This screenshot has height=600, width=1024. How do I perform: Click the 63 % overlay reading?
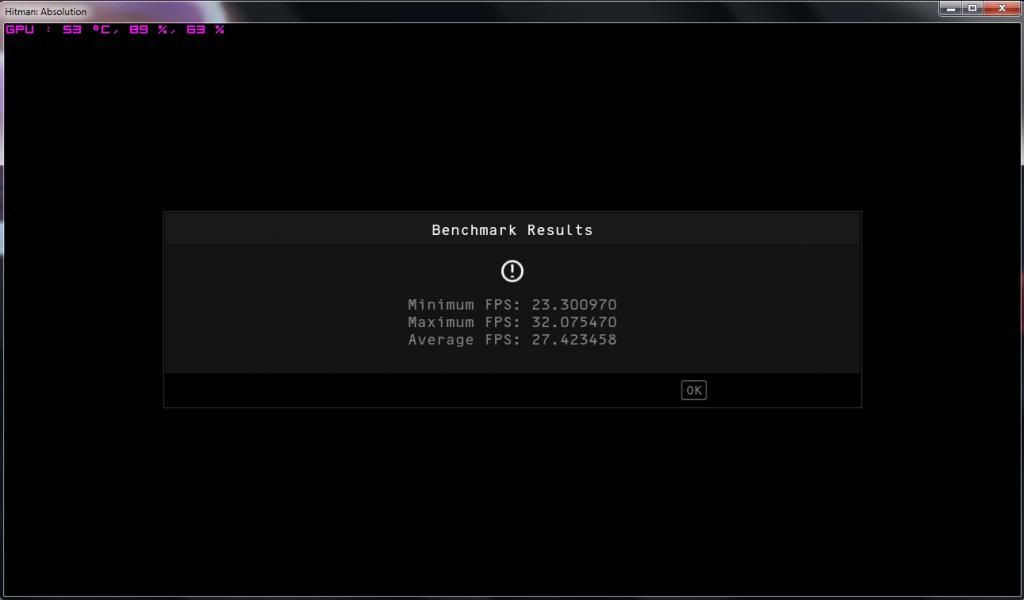pos(206,29)
